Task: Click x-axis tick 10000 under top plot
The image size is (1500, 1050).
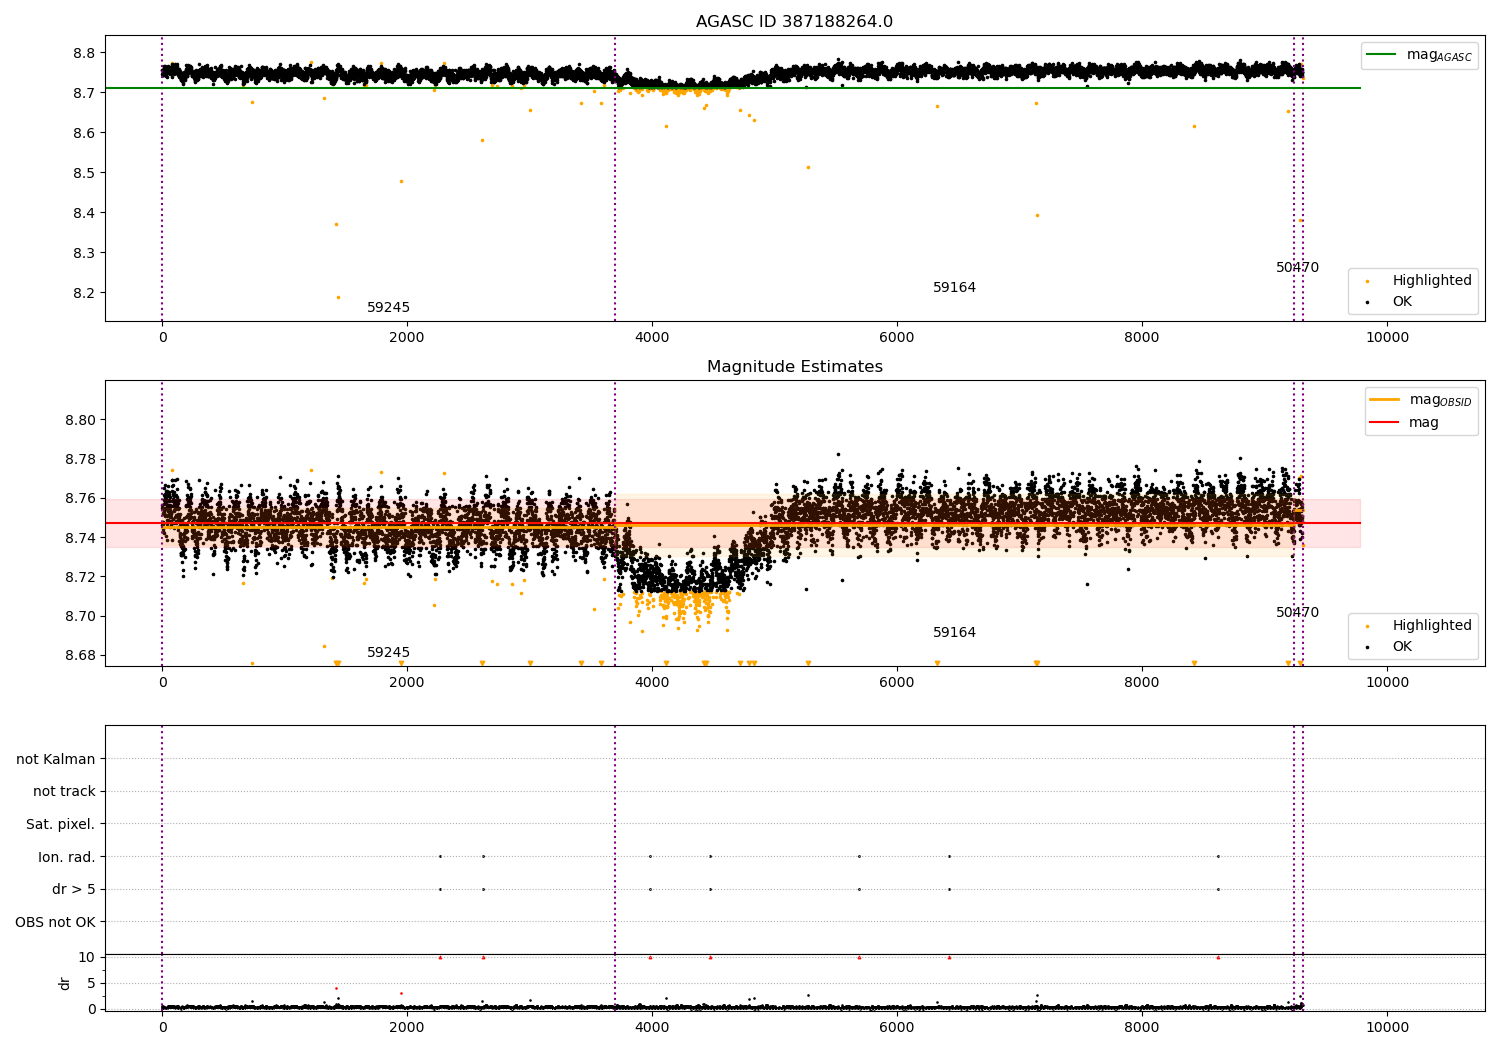Action: point(1387,337)
